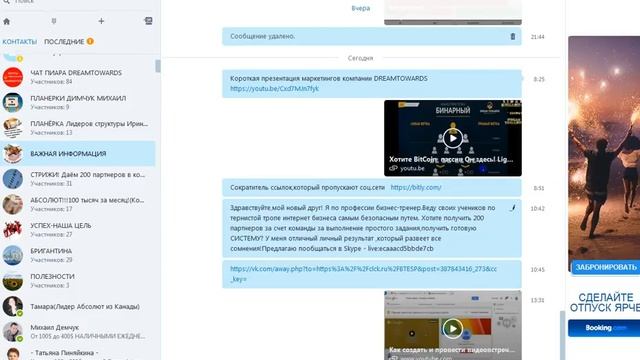The image size is (640, 360).
Task: Click avatar of УСПЕХ-НАША ЦЕЛЬ chat
Action: (x=13, y=229)
